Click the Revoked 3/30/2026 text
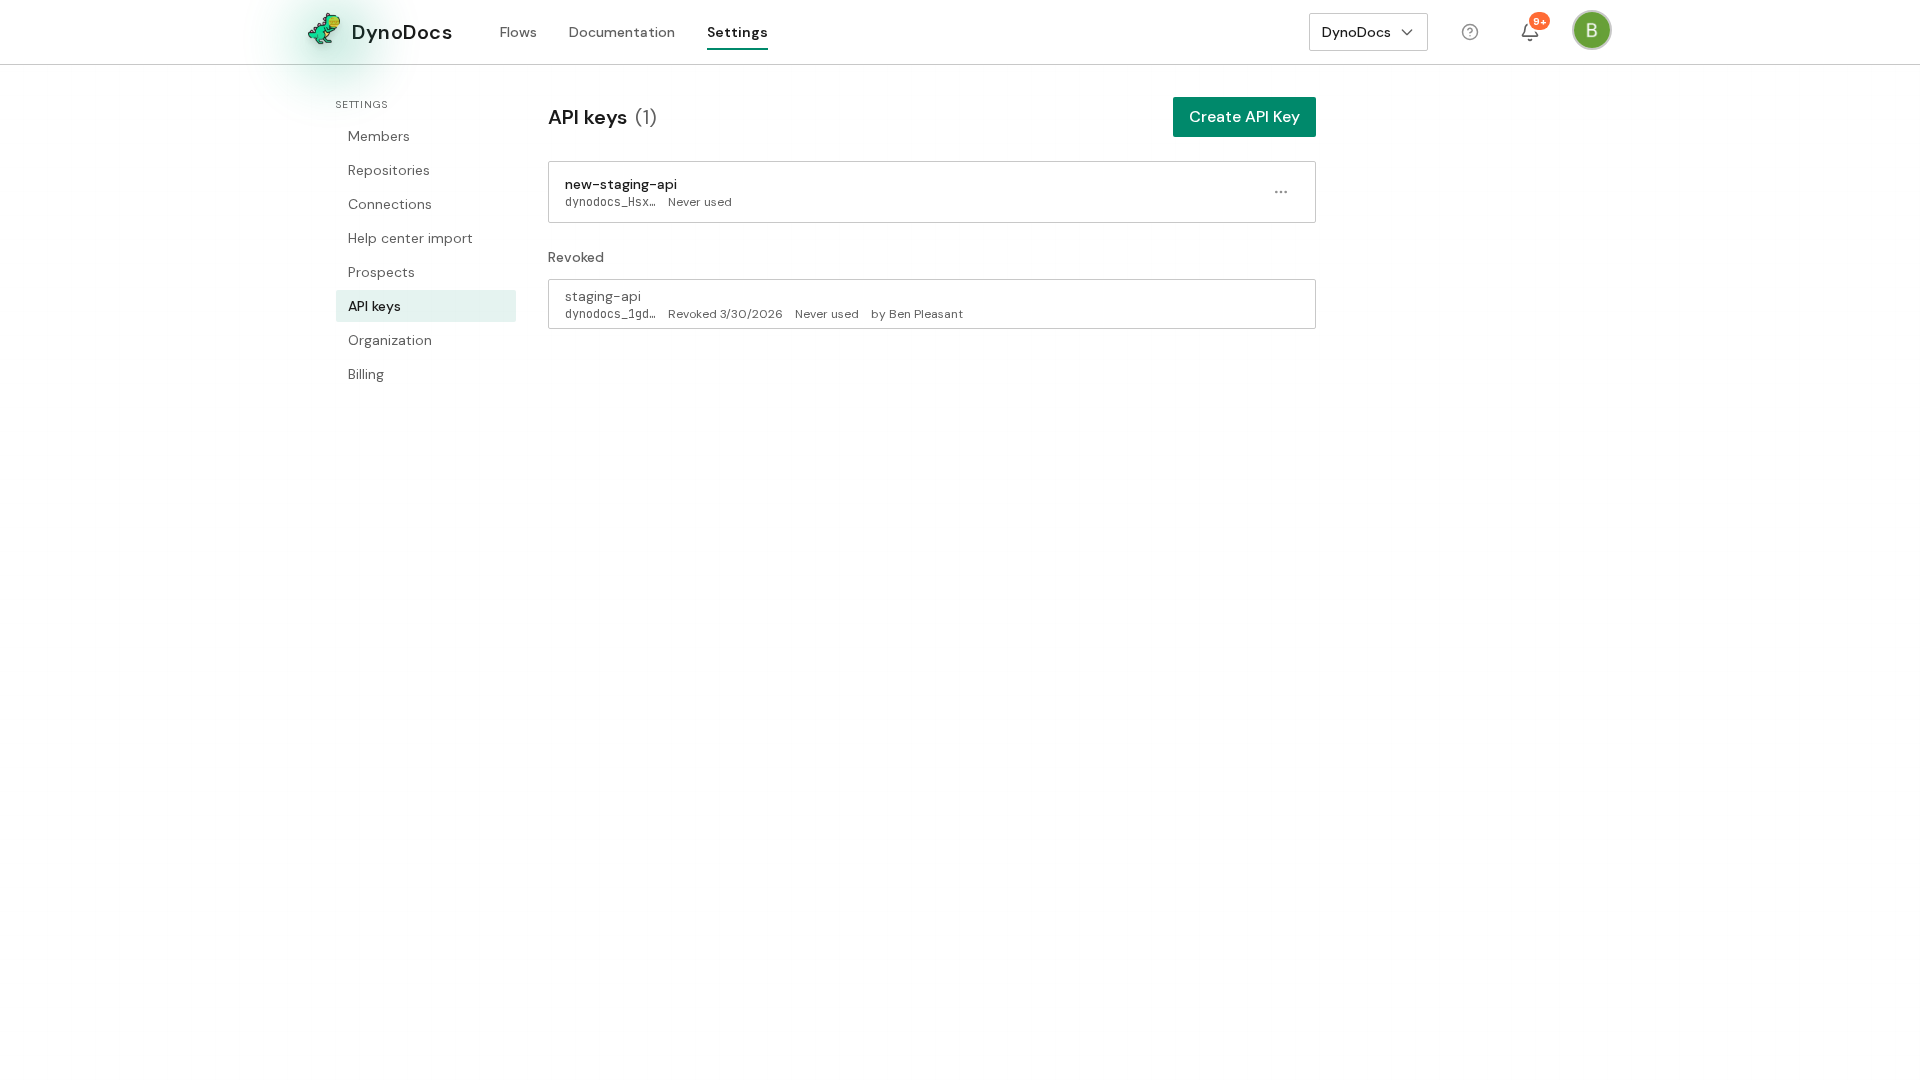 point(725,314)
